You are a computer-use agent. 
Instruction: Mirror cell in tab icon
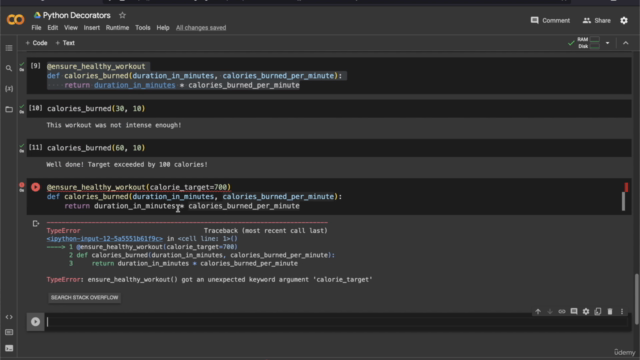[x=598, y=311]
